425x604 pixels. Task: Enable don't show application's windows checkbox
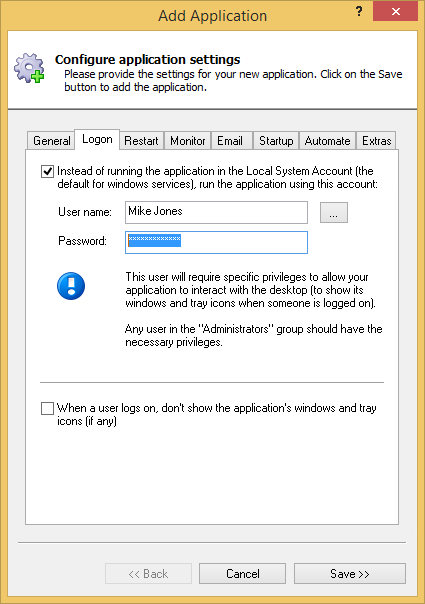[47, 408]
